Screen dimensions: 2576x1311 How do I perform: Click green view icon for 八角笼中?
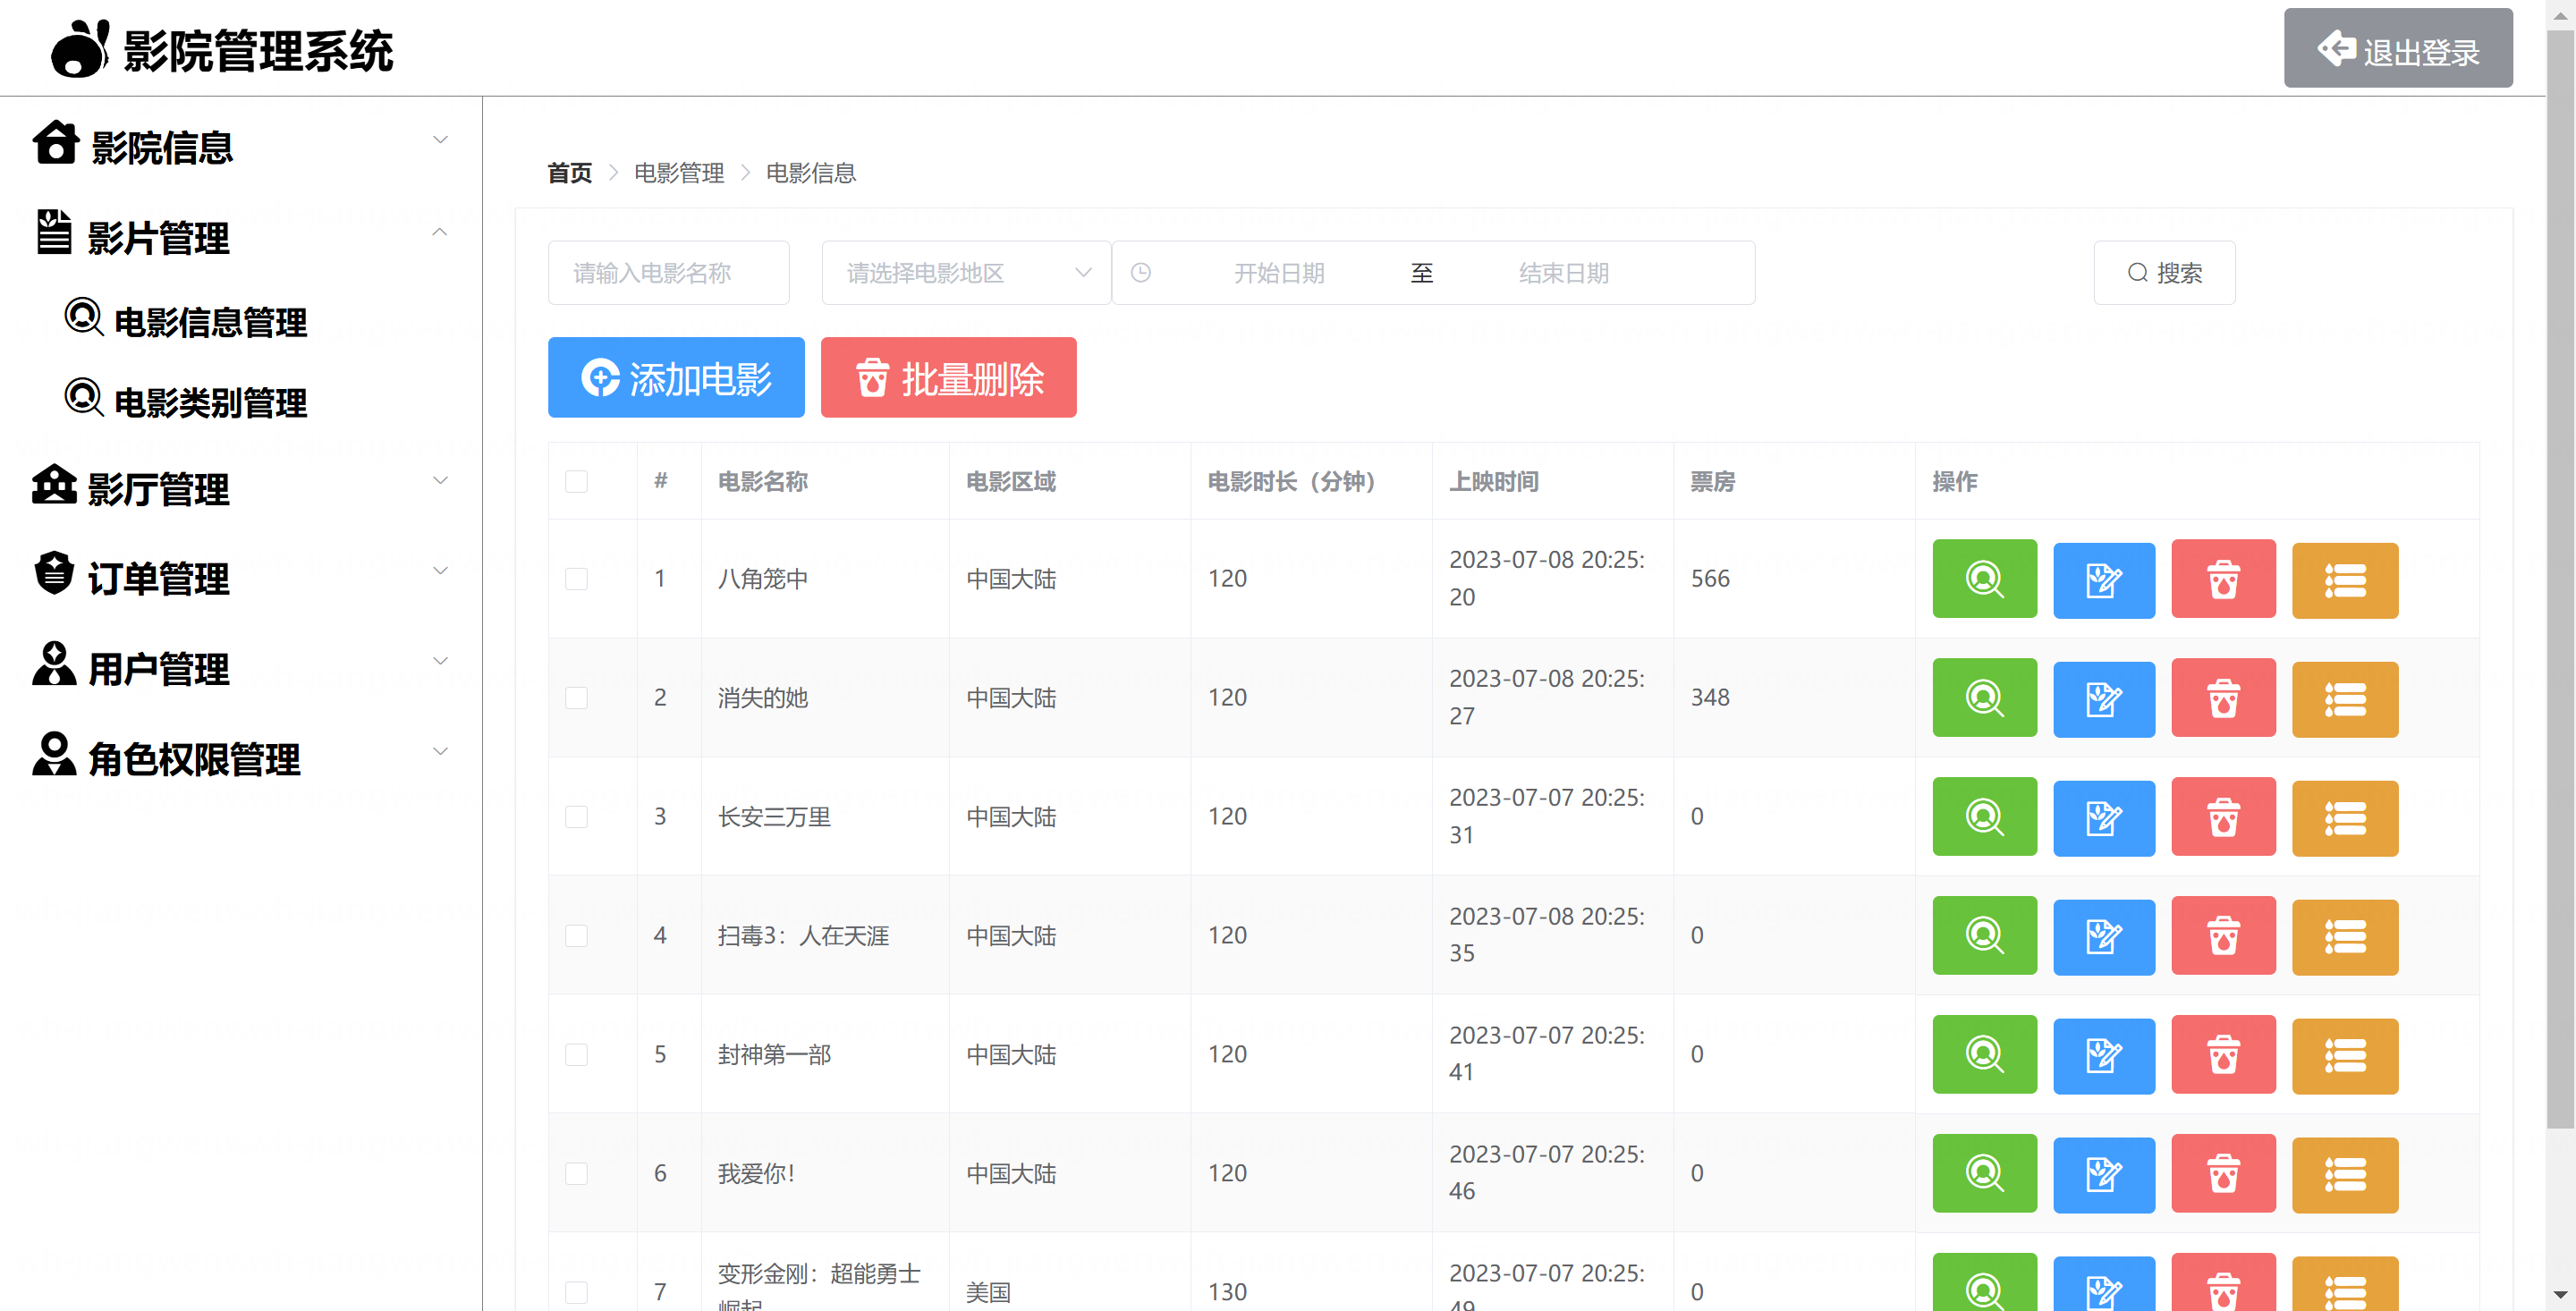click(x=1984, y=579)
